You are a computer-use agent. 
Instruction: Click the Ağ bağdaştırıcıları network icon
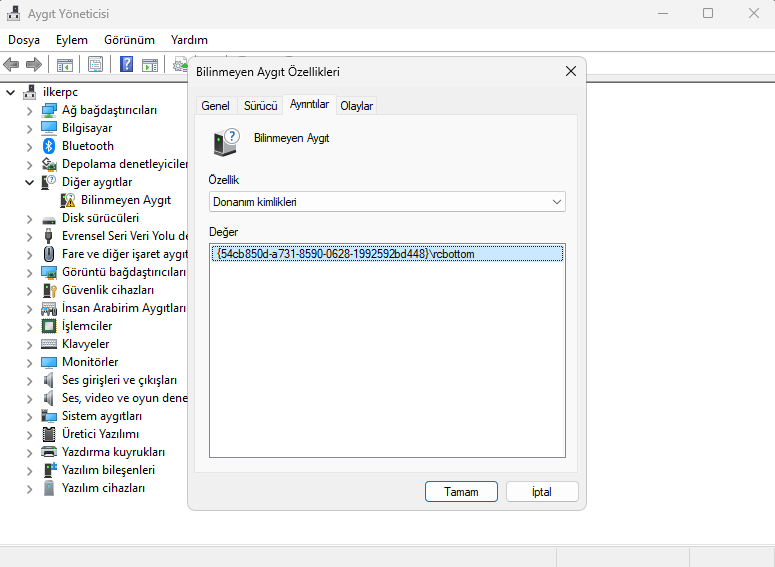[49, 110]
